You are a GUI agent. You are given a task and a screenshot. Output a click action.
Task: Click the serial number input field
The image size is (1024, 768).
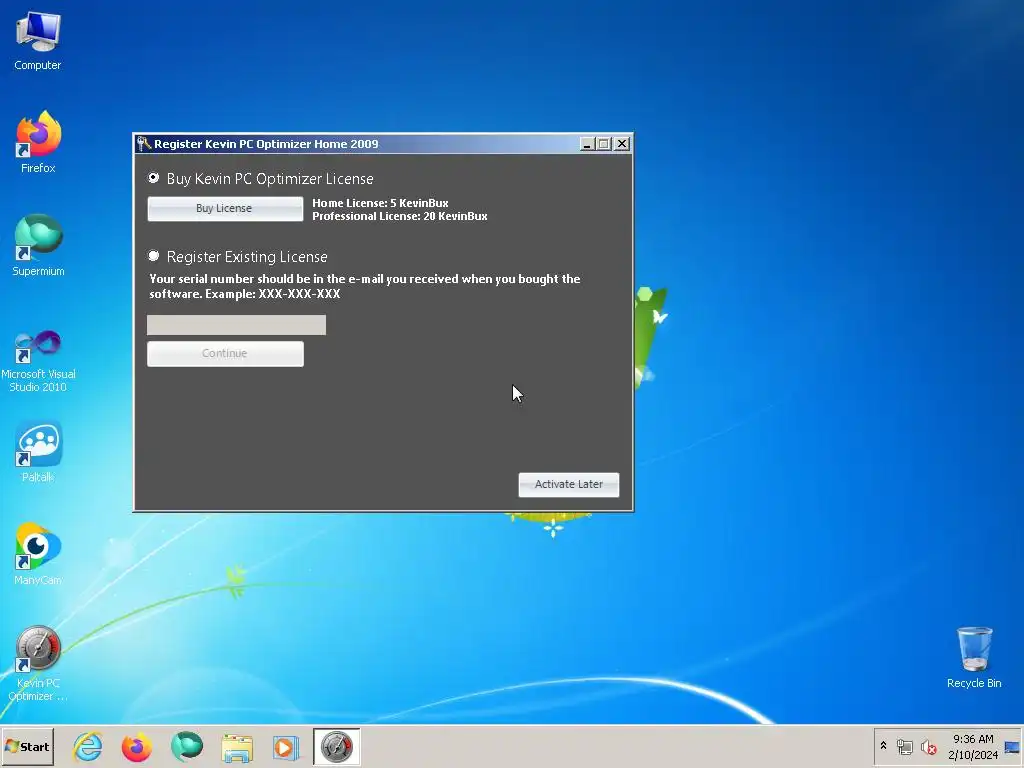(x=236, y=325)
